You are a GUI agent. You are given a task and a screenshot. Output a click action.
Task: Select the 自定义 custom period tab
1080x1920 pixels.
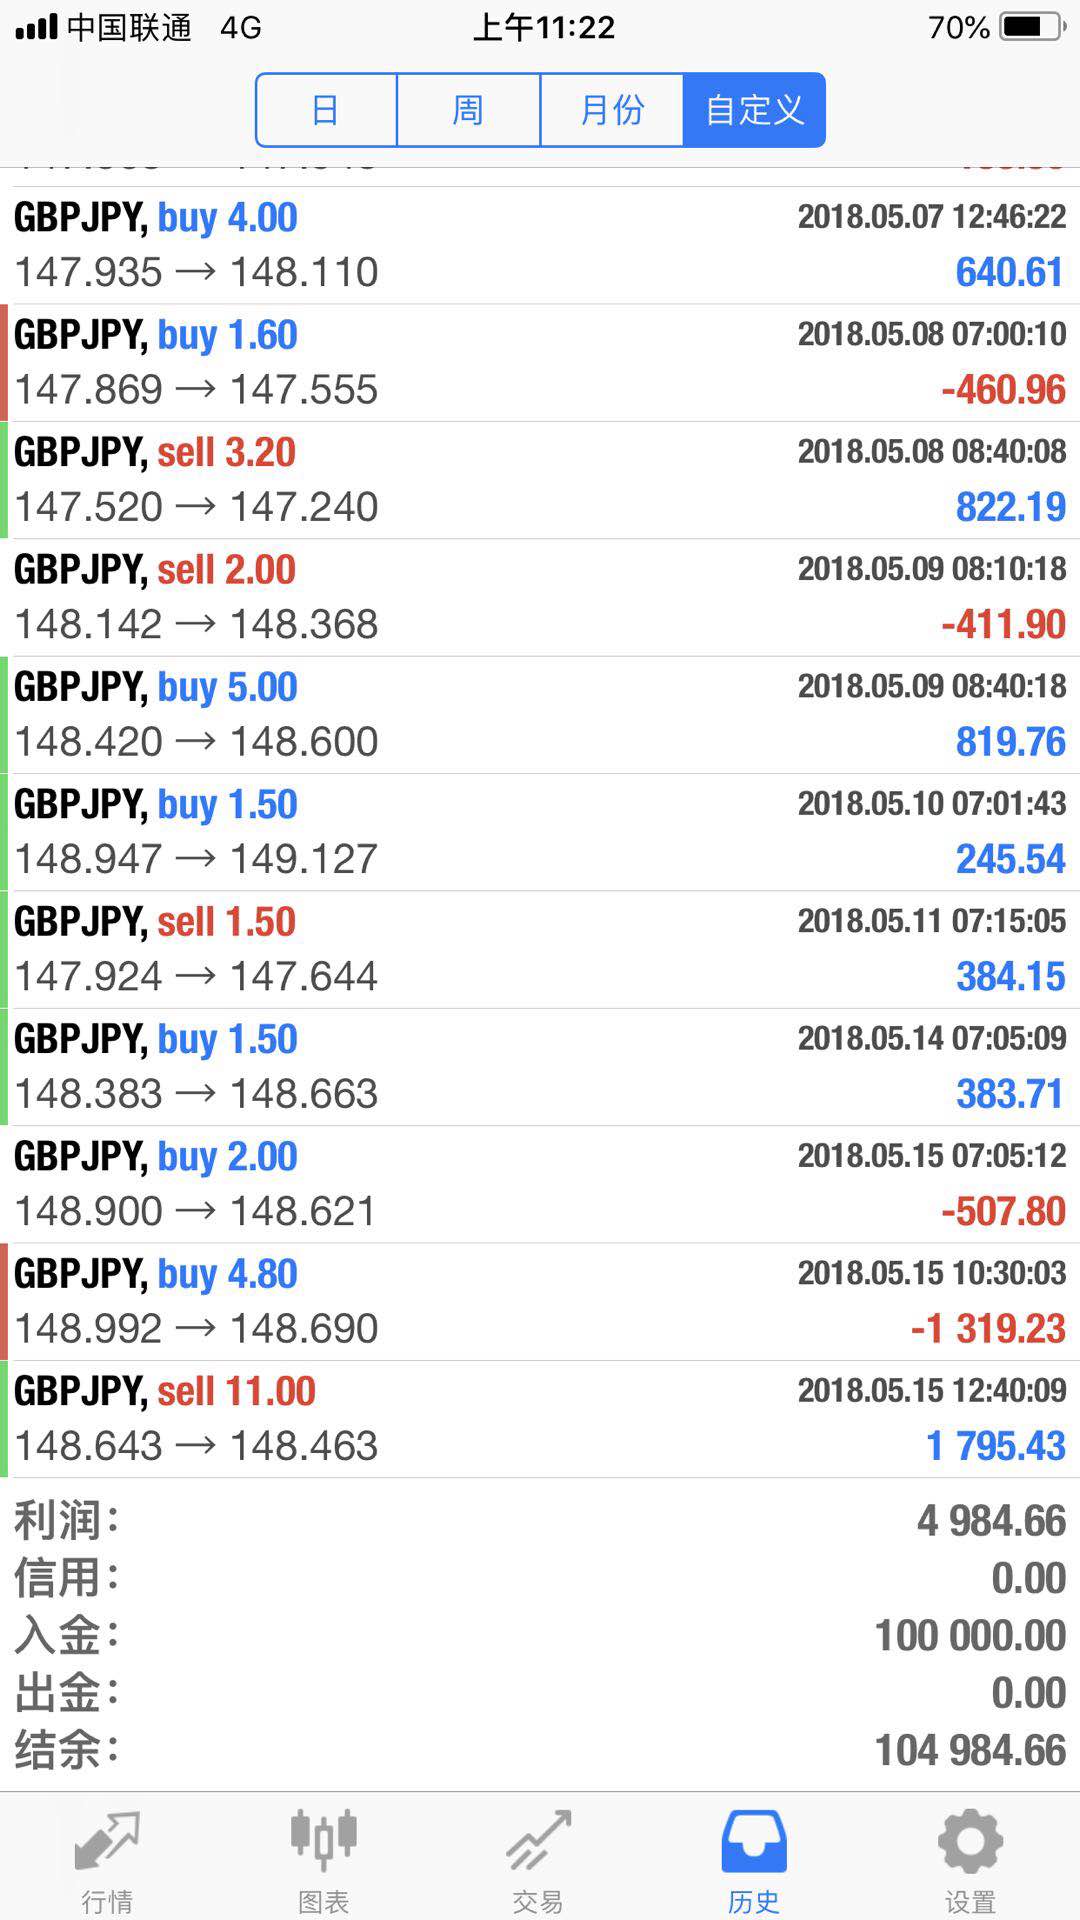(x=754, y=110)
